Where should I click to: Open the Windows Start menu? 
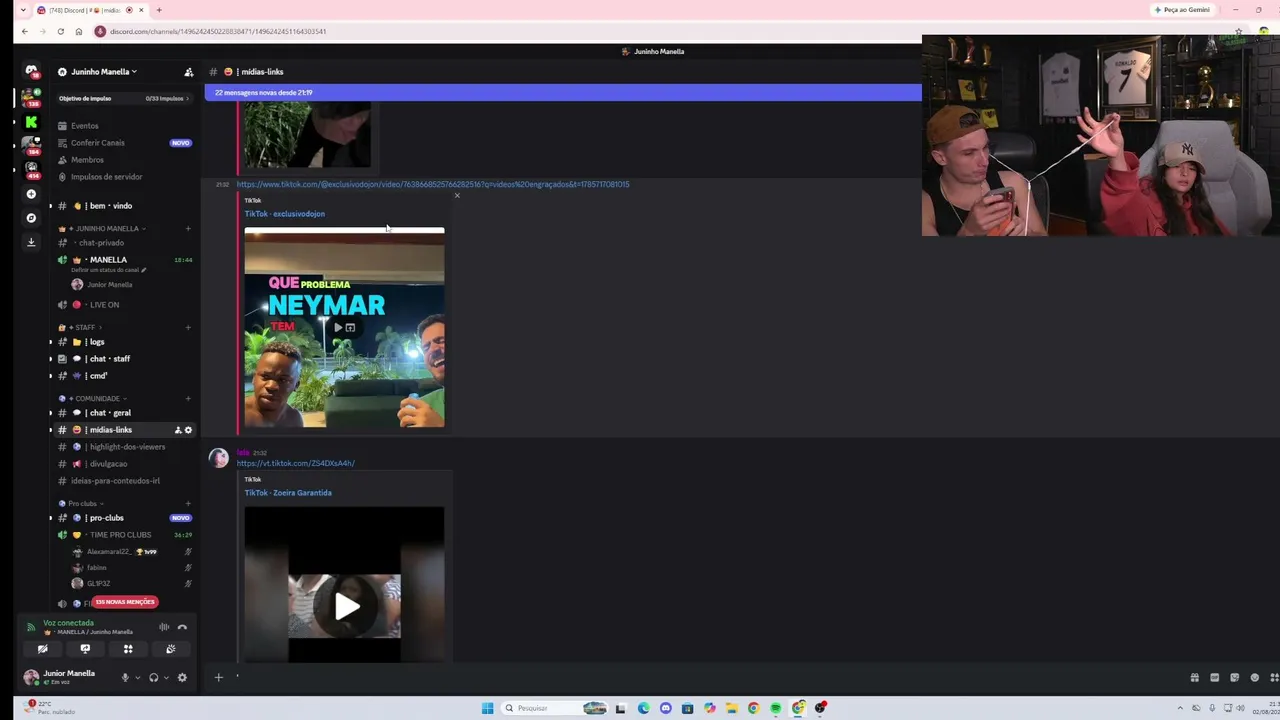487,708
